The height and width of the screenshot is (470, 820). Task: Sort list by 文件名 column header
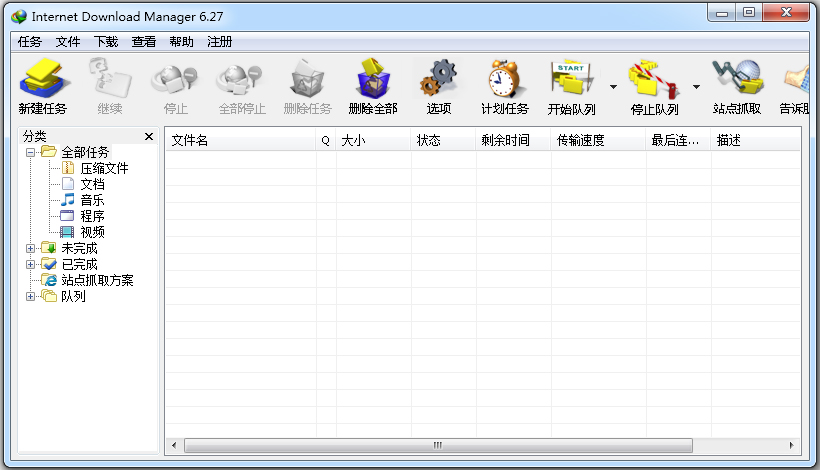[240, 141]
